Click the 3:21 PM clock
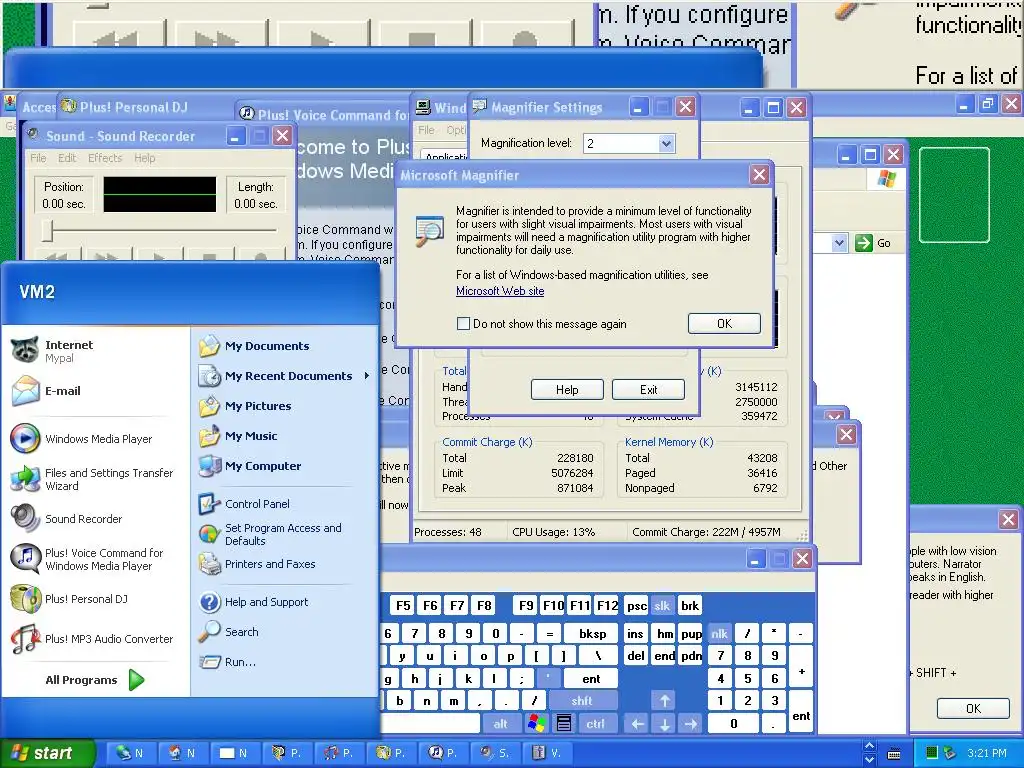This screenshot has width=1024, height=768. pyautogui.click(x=987, y=753)
